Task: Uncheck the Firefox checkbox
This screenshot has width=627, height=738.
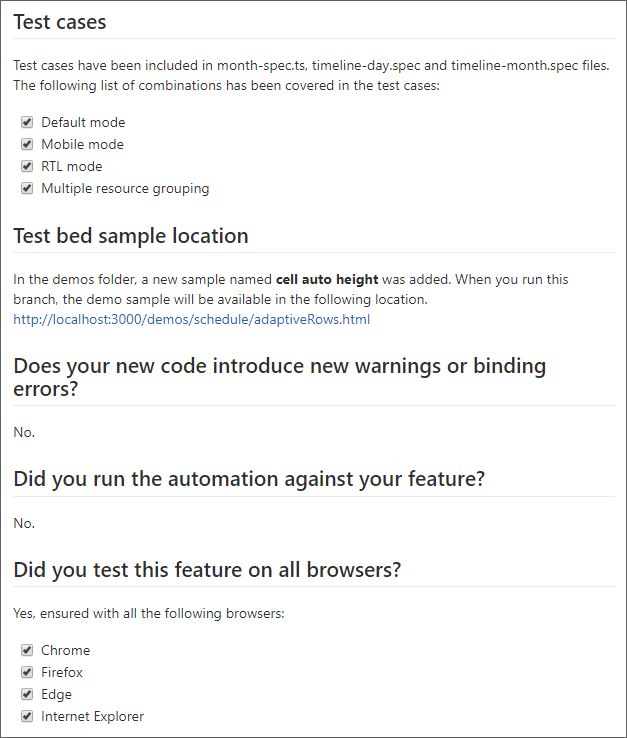Action: point(27,672)
